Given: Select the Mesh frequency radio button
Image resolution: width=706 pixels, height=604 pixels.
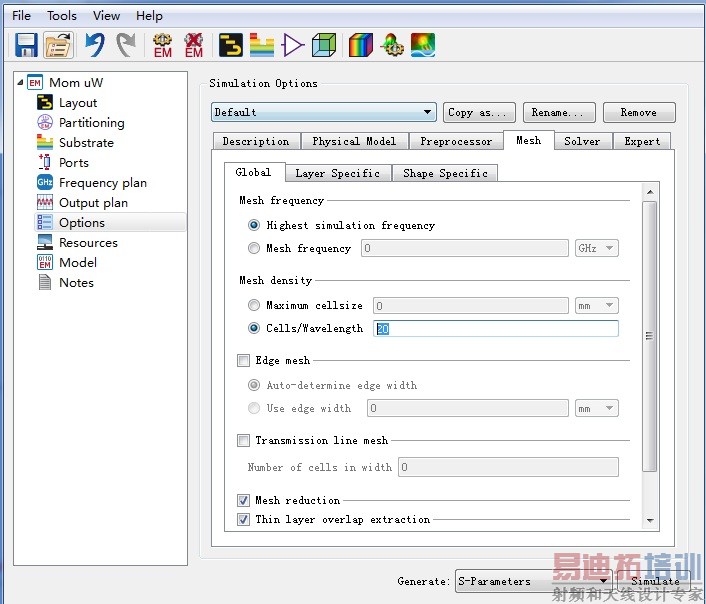Looking at the screenshot, I should pos(254,248).
